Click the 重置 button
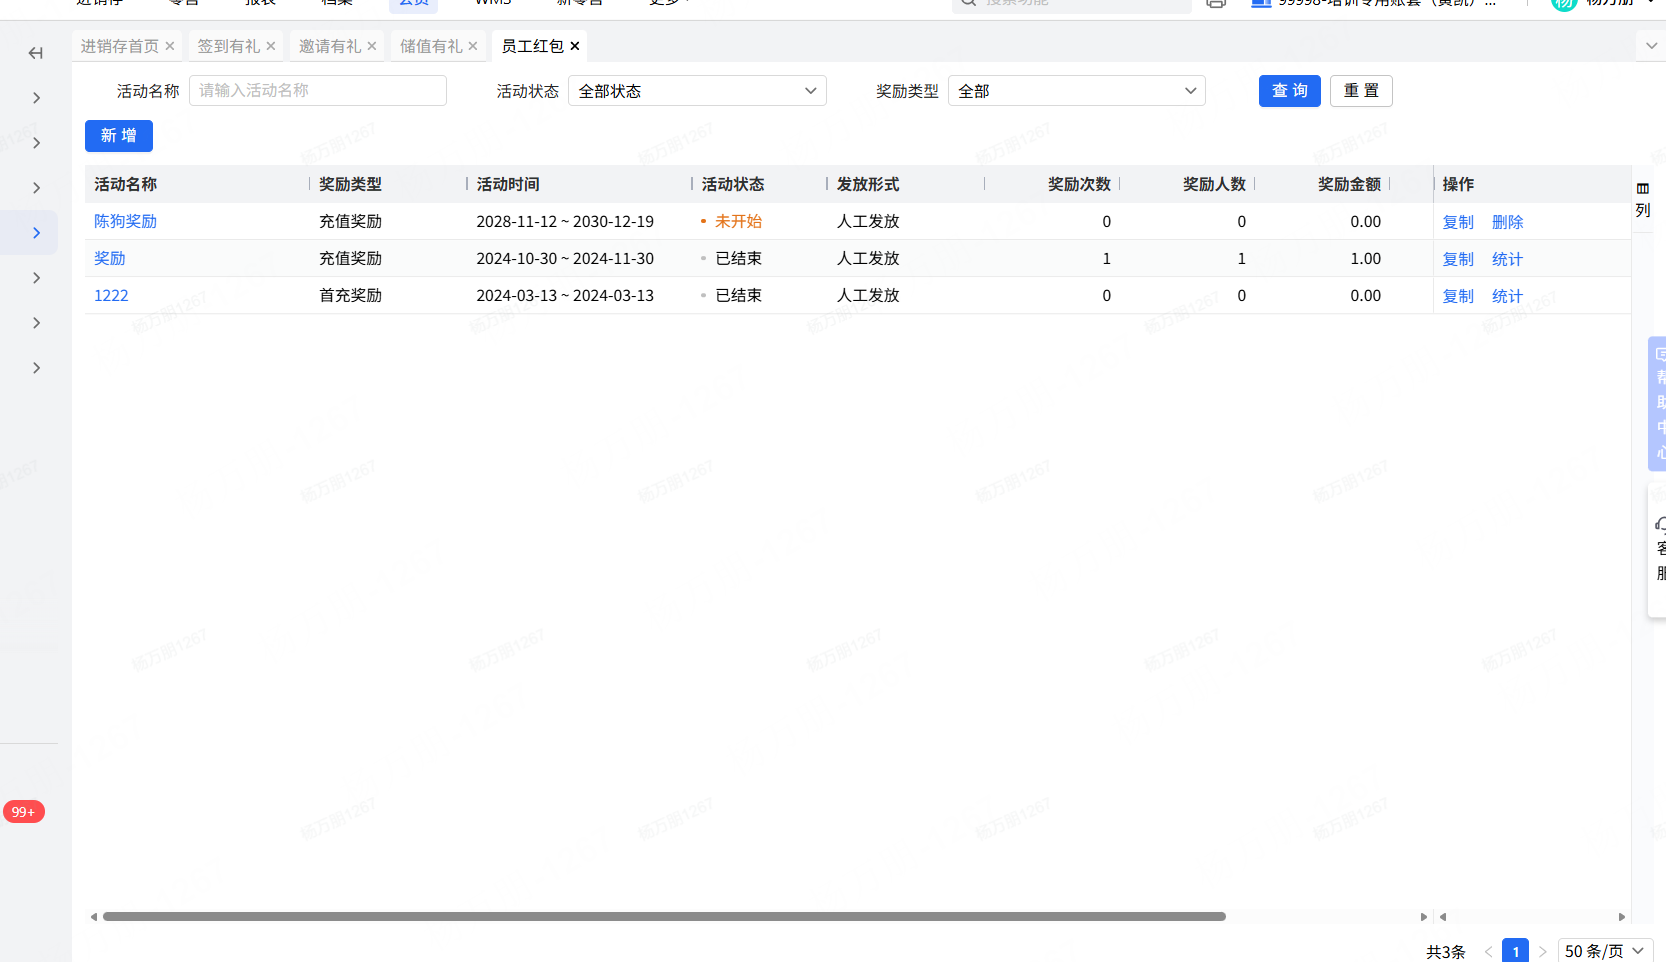 [x=1361, y=91]
